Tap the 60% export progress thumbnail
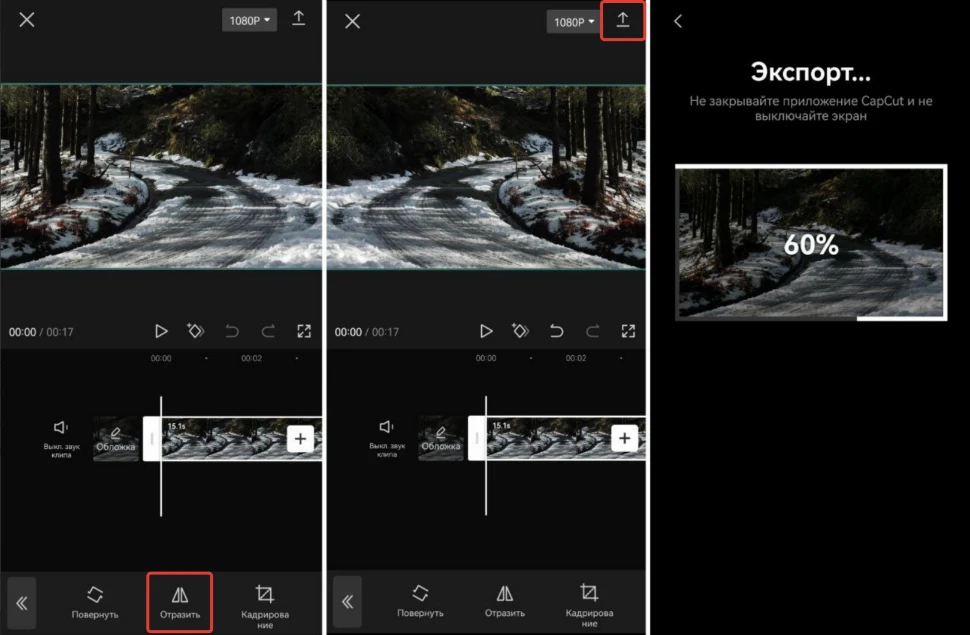Screen dimensions: 970x635 [x=811, y=243]
